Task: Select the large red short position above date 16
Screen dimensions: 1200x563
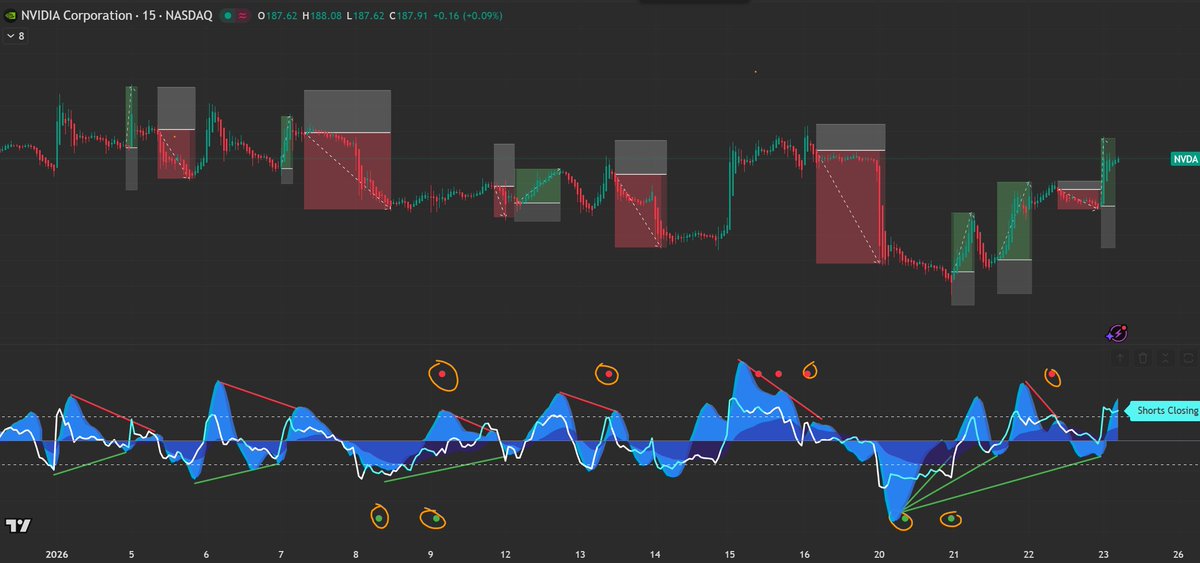Action: pyautogui.click(x=851, y=206)
